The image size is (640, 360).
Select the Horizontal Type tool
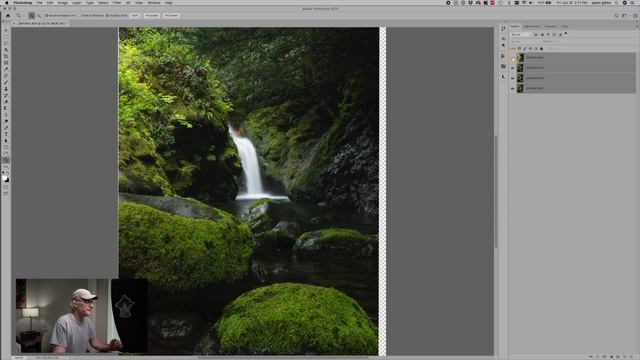point(6,134)
